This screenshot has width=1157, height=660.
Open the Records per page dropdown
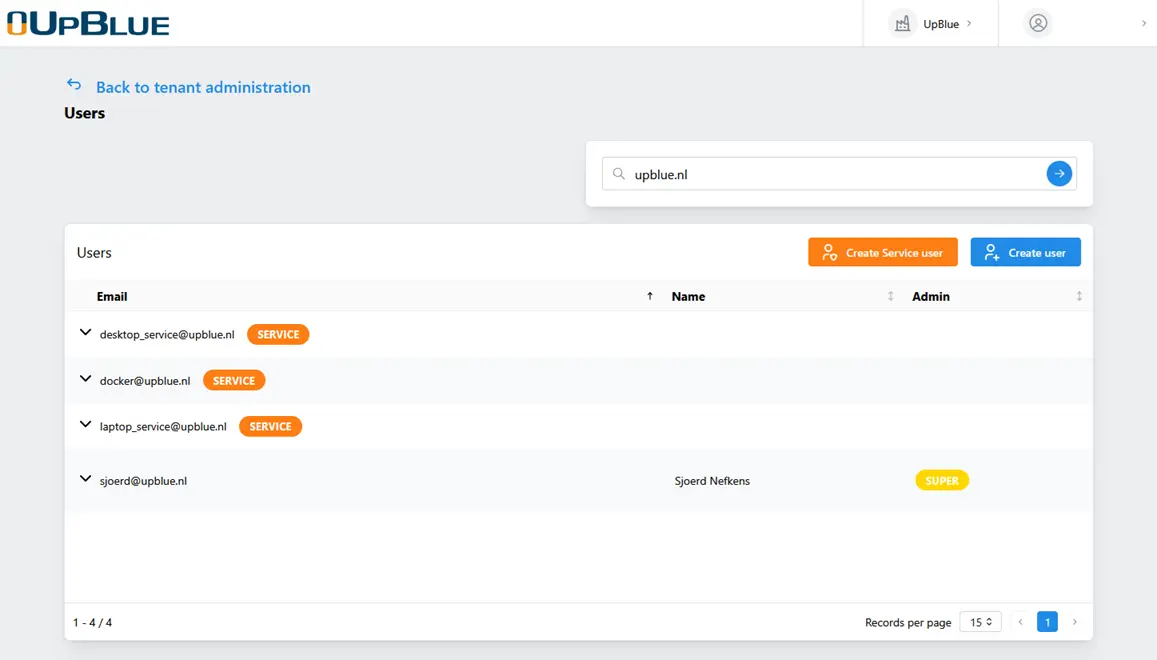click(x=980, y=622)
